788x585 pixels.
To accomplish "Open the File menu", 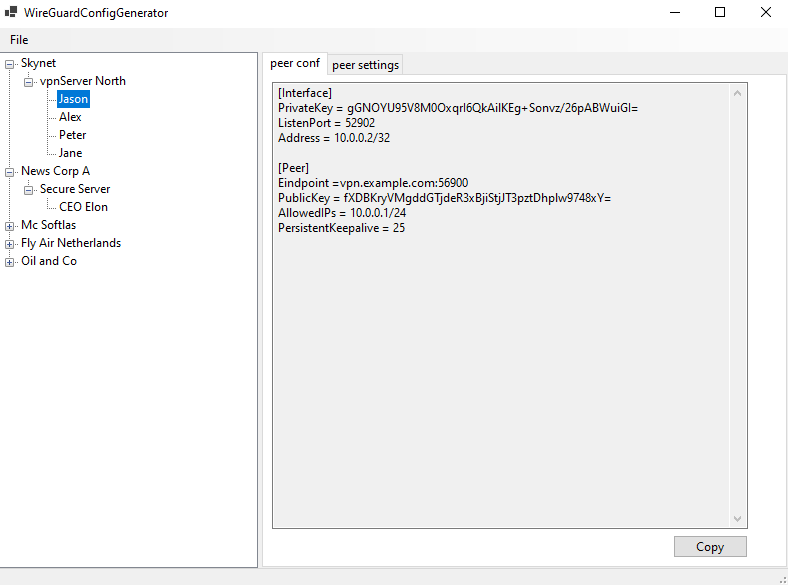I will click(19, 40).
